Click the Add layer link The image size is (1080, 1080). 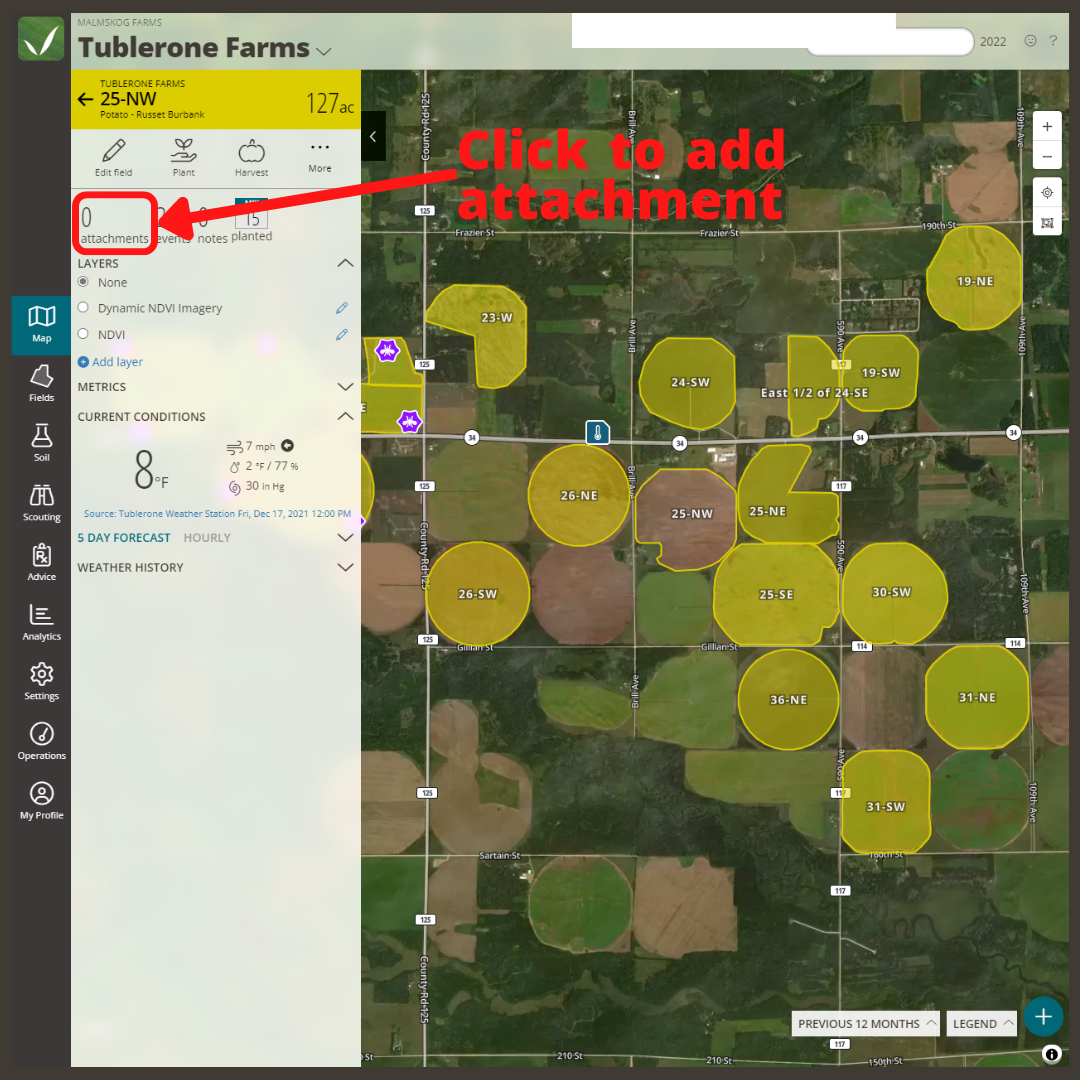[110, 361]
